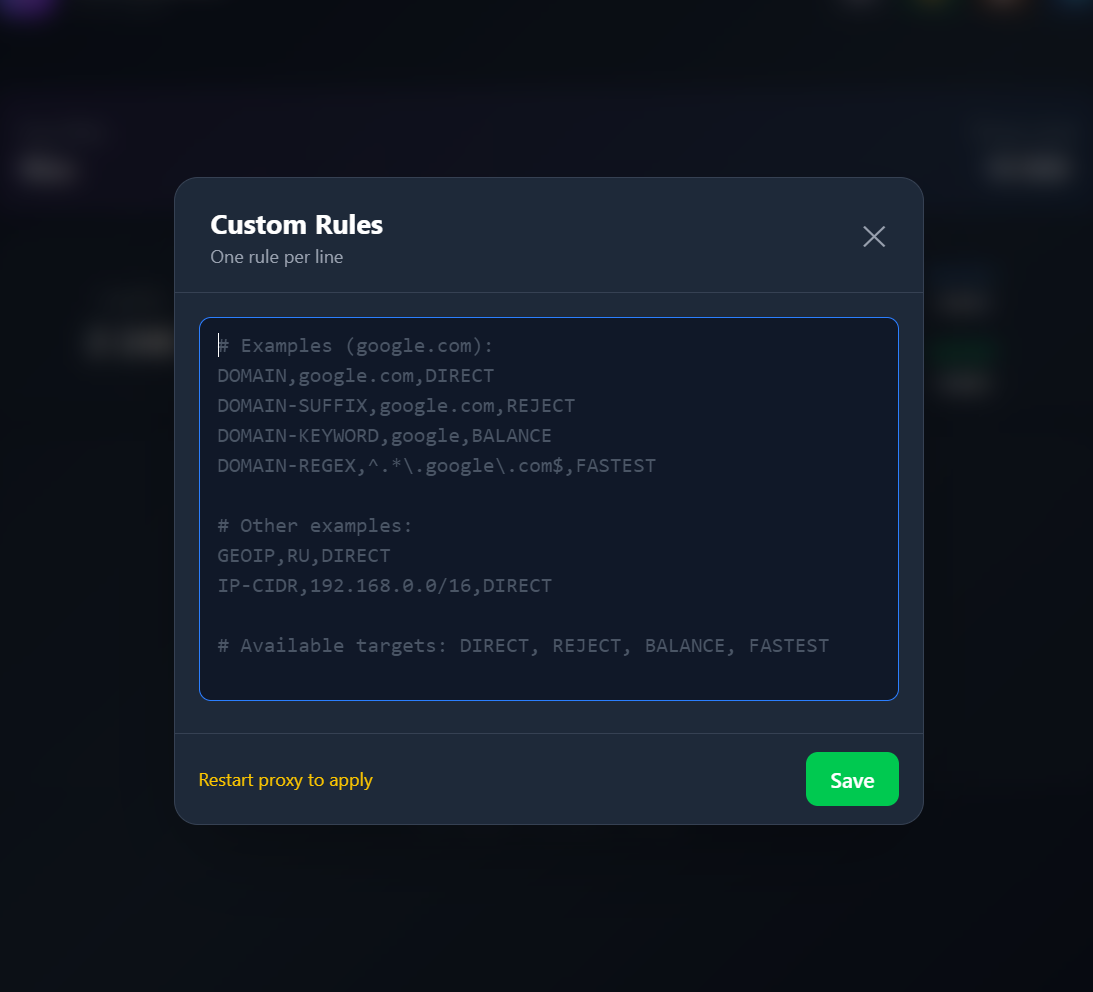Click the DOMAIN-SUFFIX,google.com,REJECT example line
1093x992 pixels.
pyautogui.click(x=396, y=406)
